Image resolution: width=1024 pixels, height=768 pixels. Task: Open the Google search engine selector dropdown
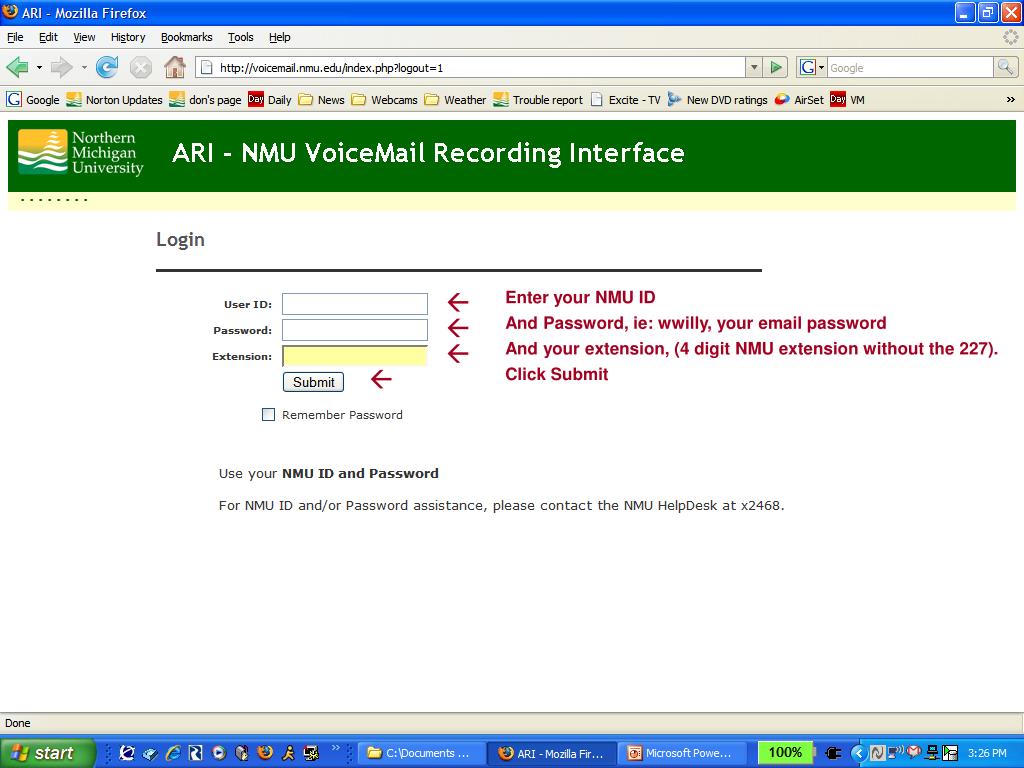(x=812, y=67)
